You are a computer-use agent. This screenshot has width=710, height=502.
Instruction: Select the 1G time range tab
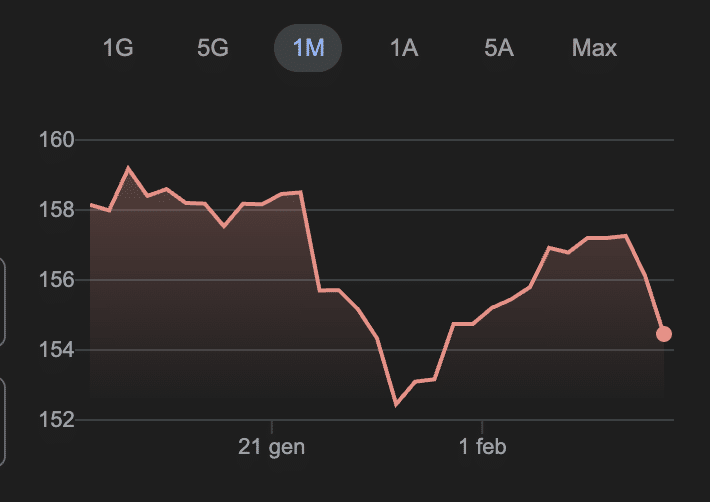[118, 48]
